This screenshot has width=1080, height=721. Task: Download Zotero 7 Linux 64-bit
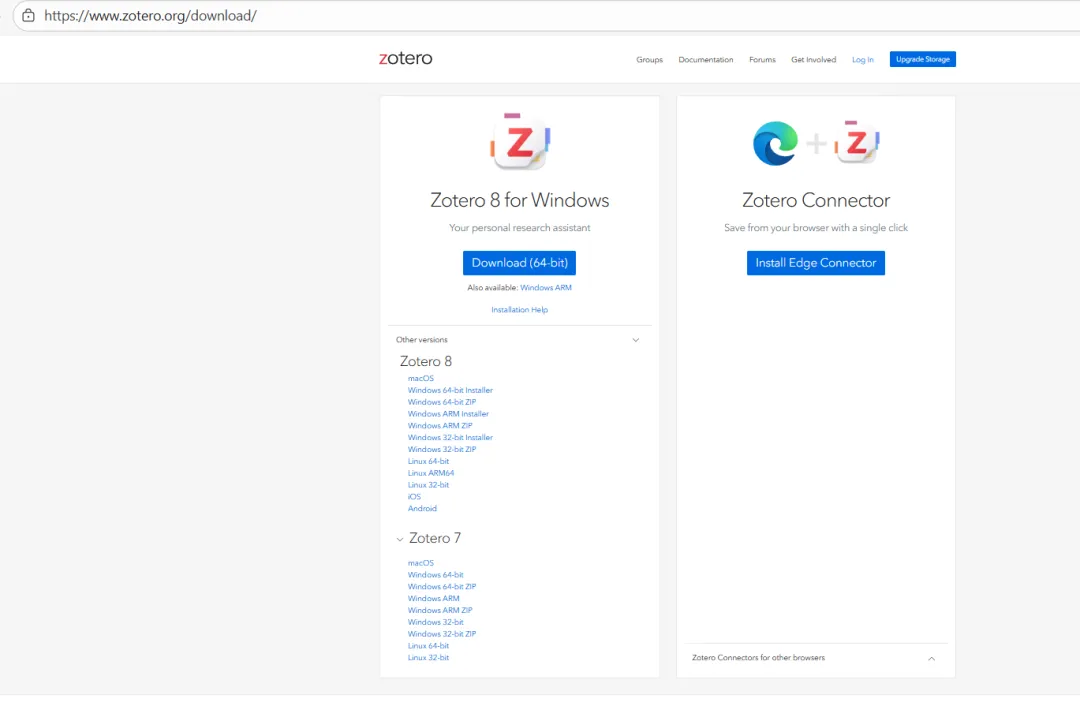coord(428,646)
